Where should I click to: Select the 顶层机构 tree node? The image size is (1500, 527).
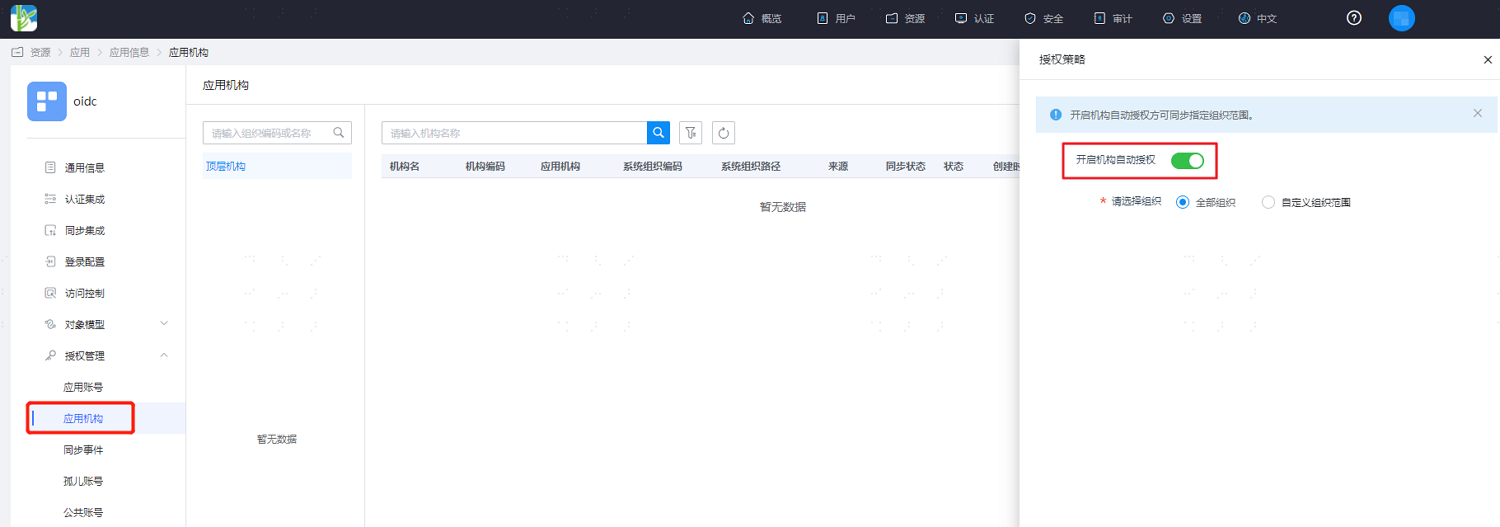point(225,166)
